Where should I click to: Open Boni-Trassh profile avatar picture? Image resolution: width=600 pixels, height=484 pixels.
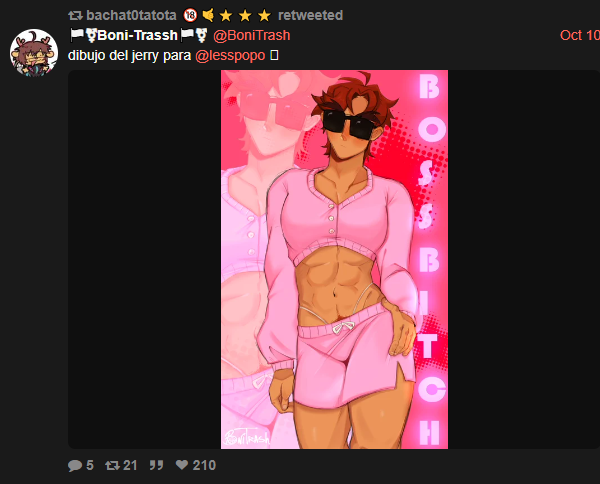click(x=34, y=53)
